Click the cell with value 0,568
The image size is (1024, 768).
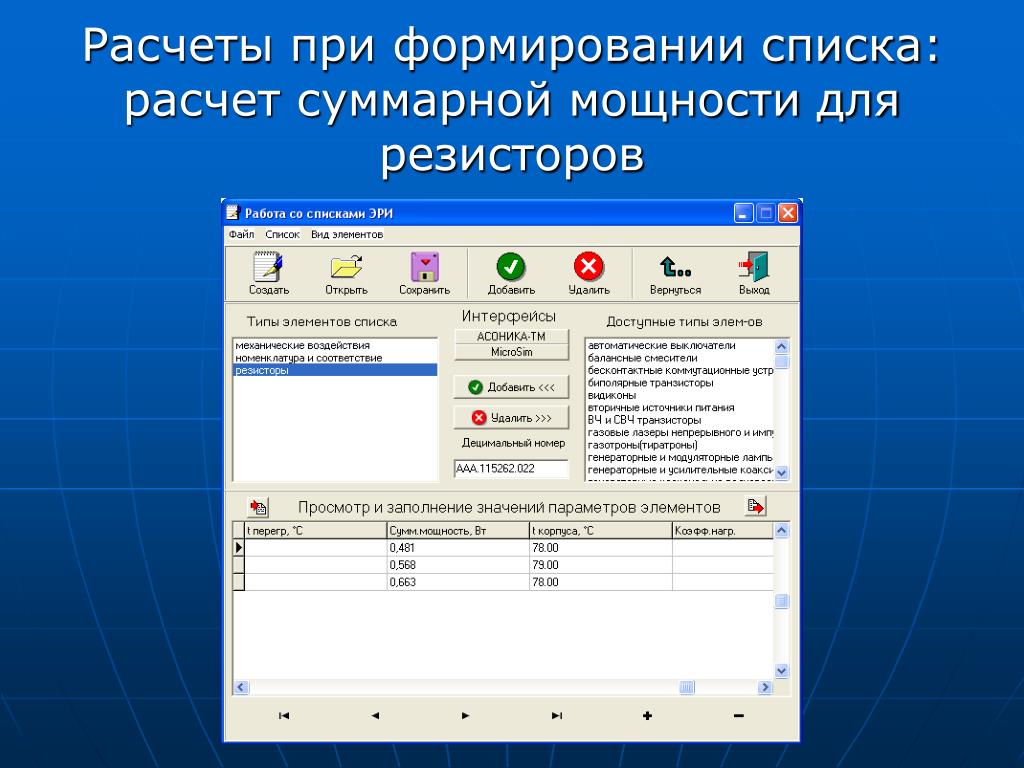tap(458, 565)
